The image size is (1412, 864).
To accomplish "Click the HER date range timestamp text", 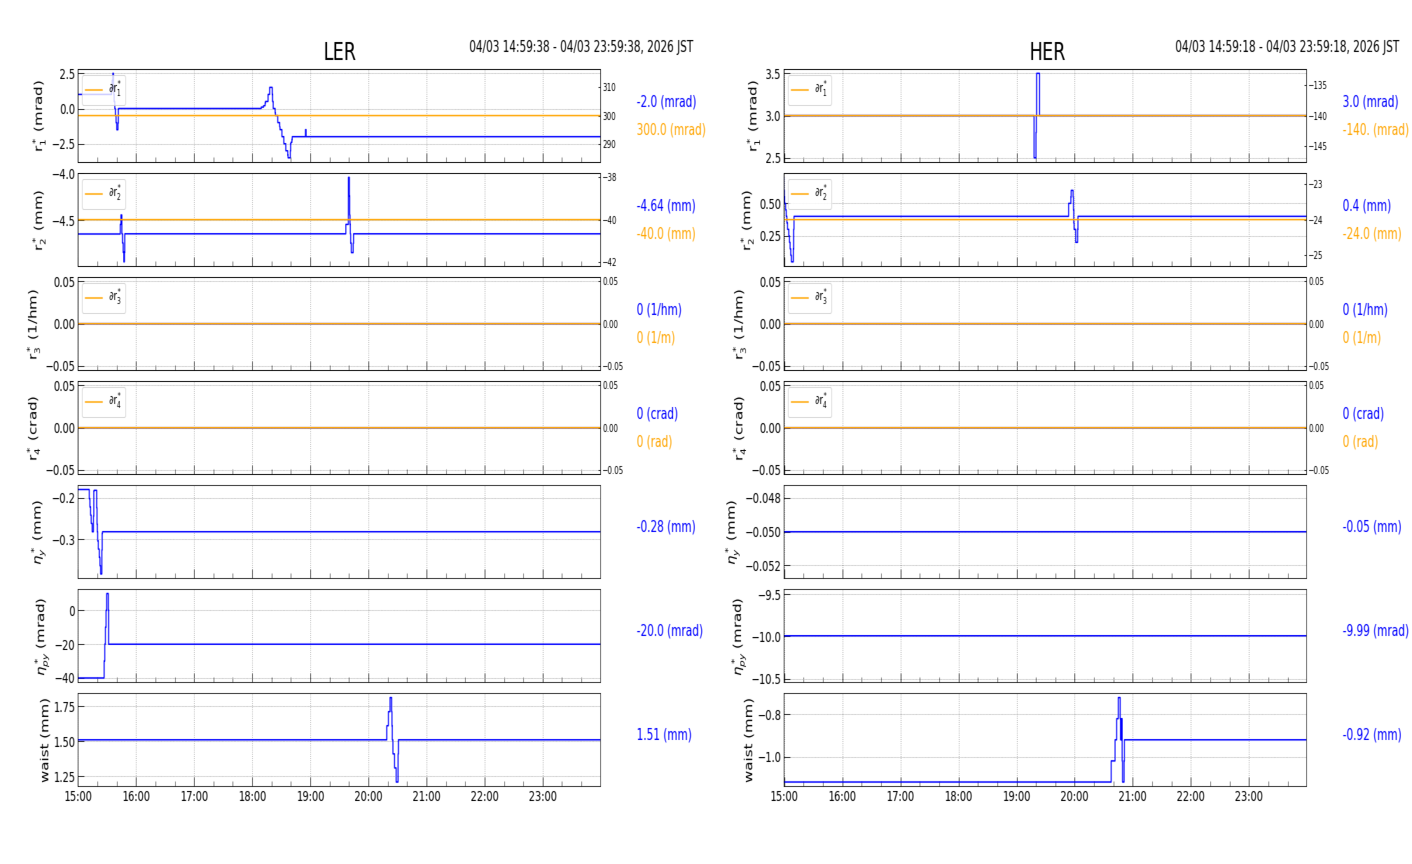I will point(1286,47).
